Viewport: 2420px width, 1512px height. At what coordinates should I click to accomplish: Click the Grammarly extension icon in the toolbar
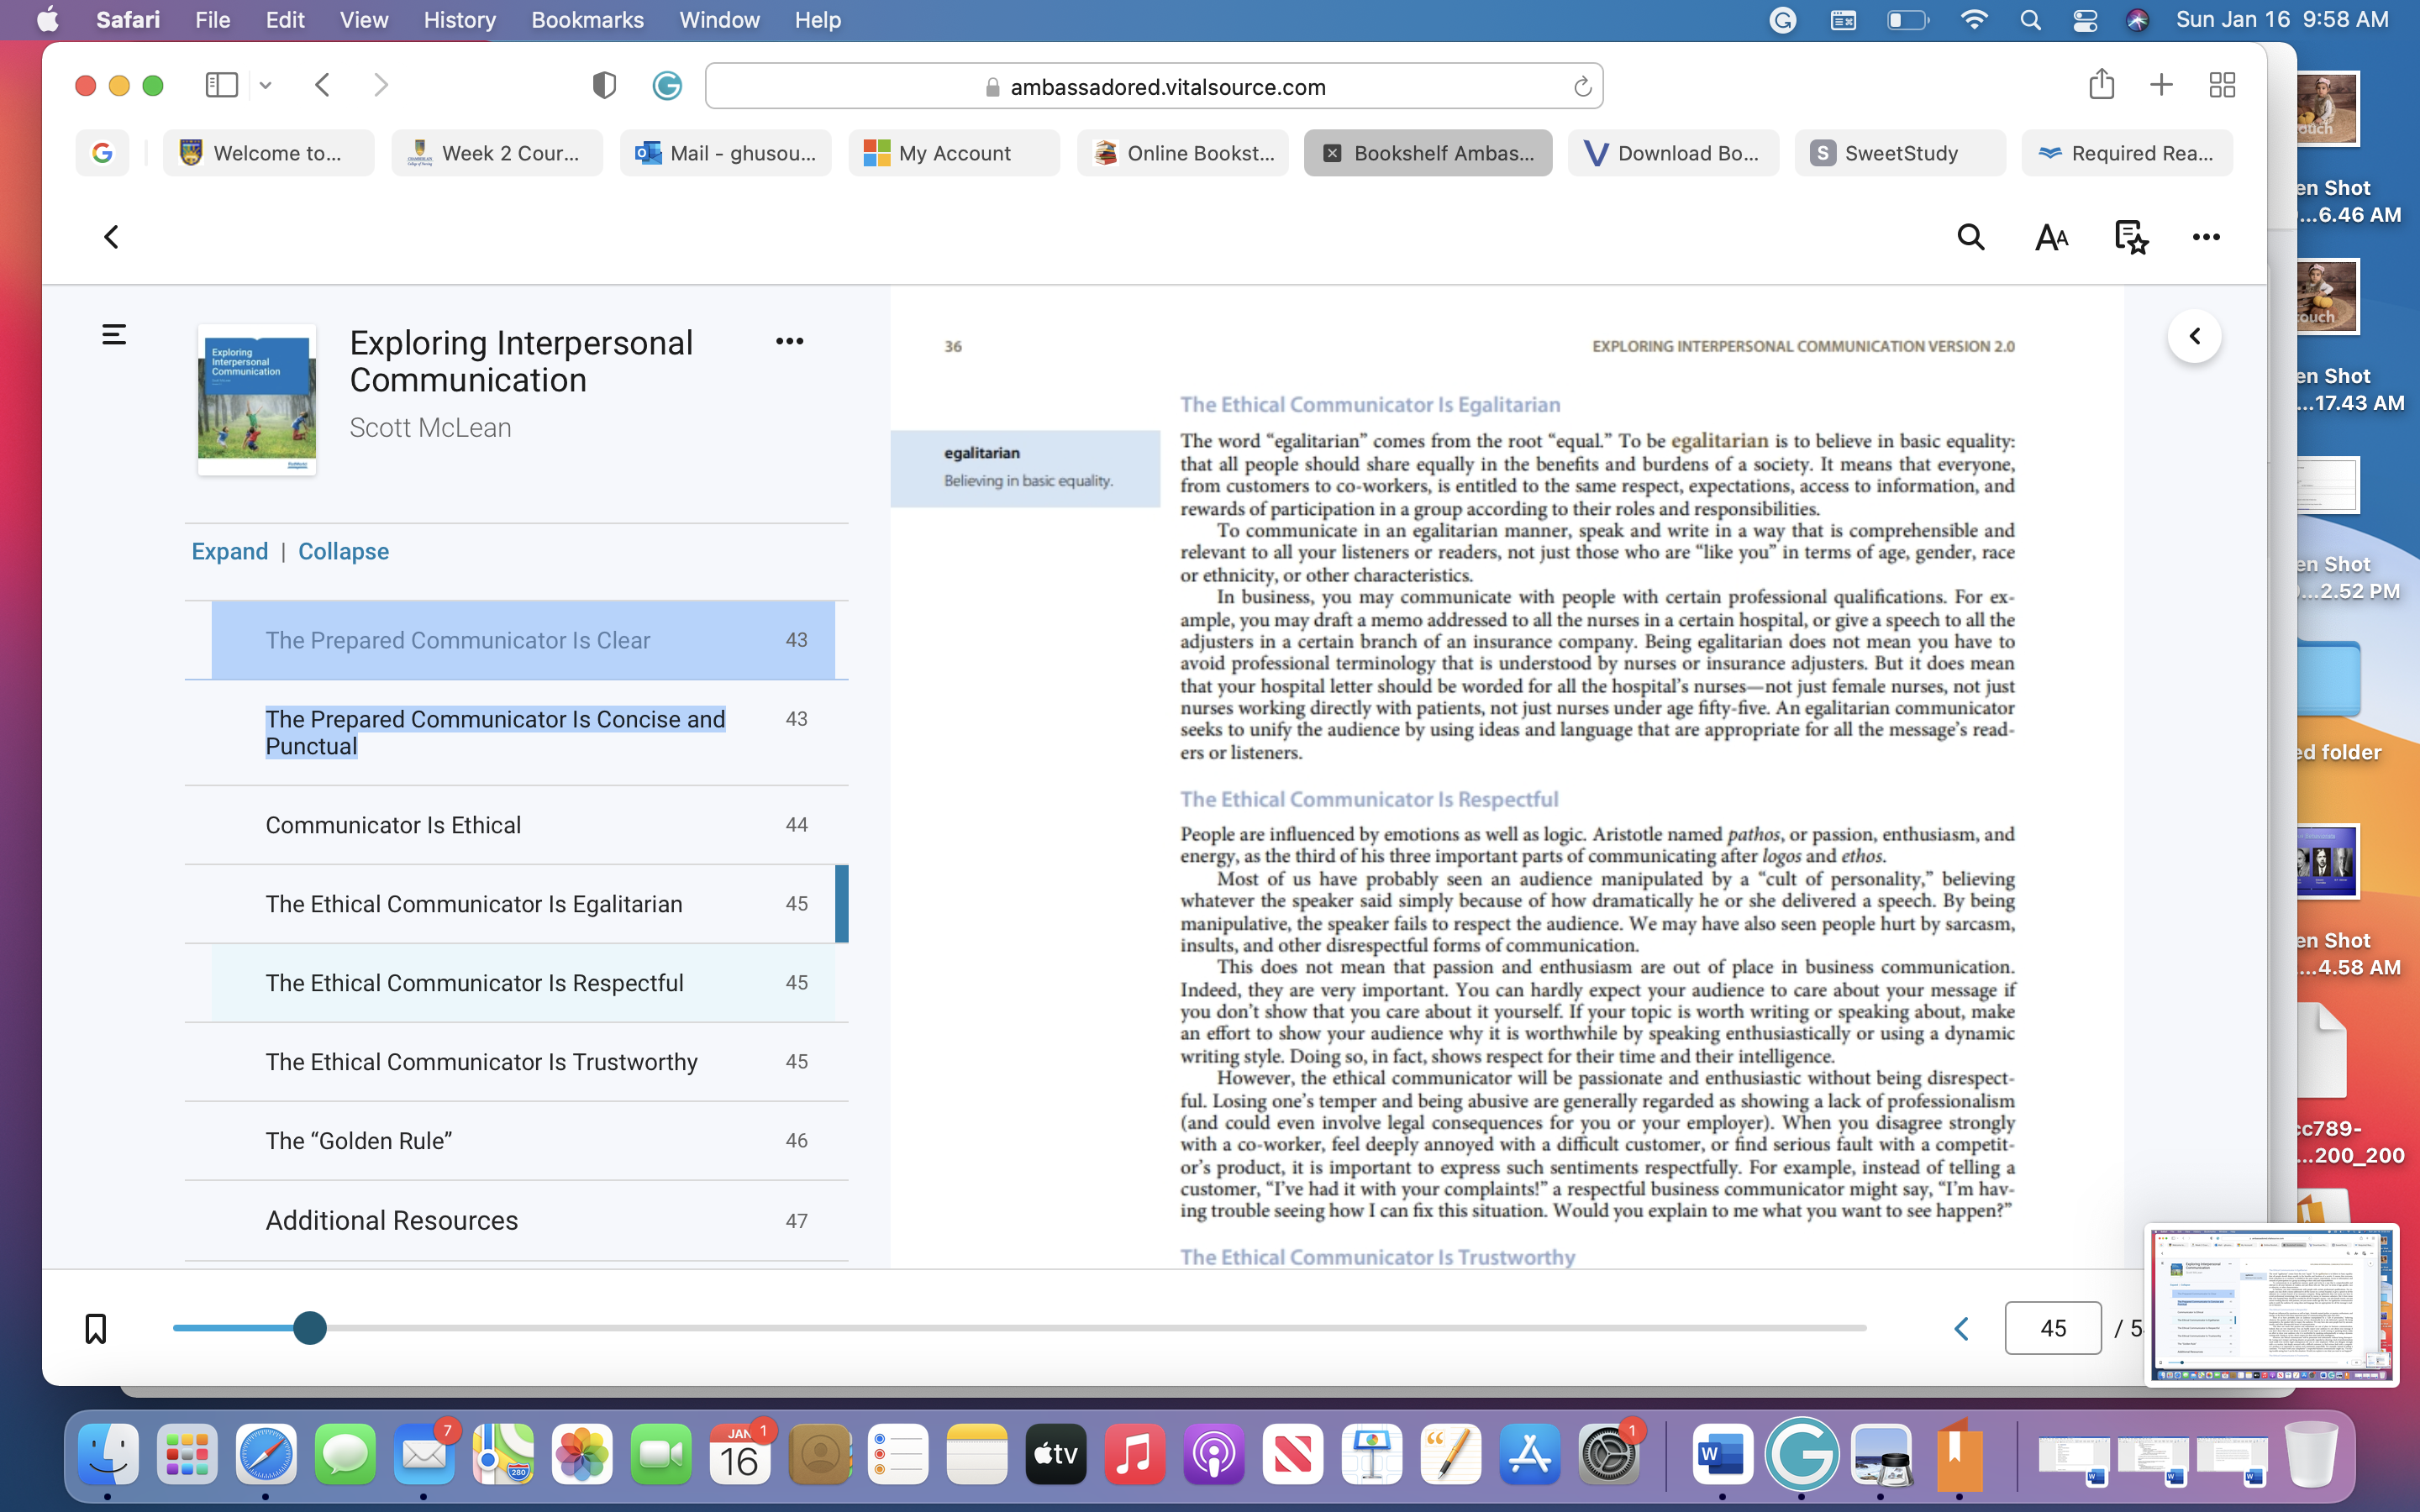(x=667, y=86)
